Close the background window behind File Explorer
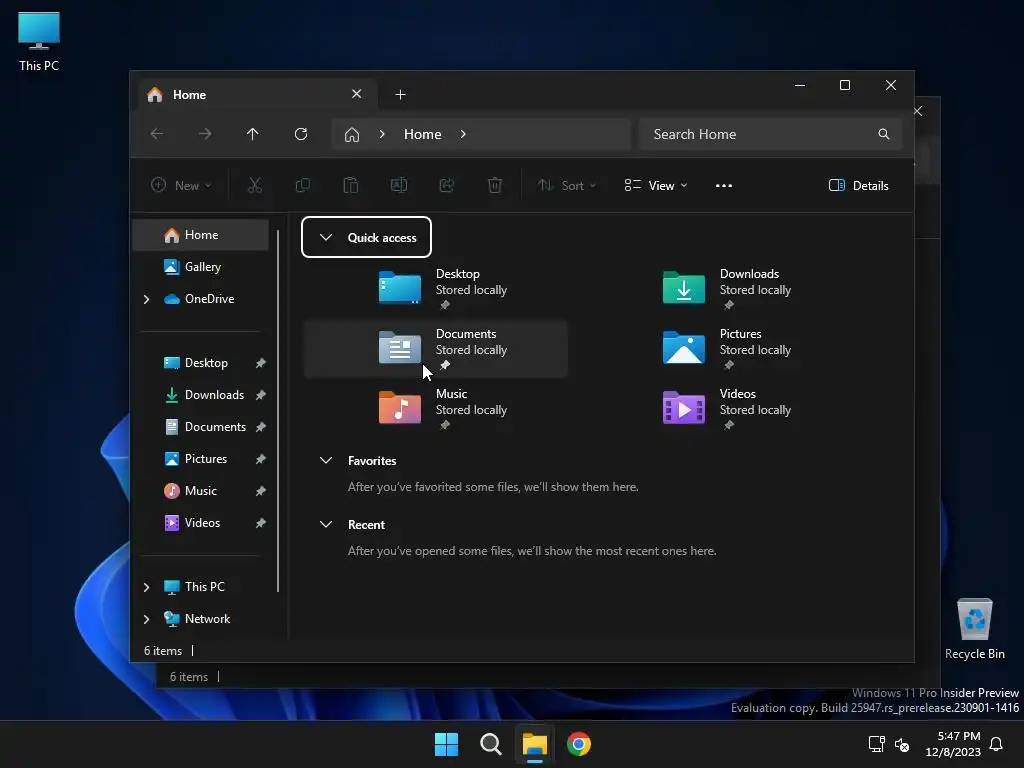Image resolution: width=1024 pixels, height=768 pixels. pyautogui.click(x=918, y=111)
